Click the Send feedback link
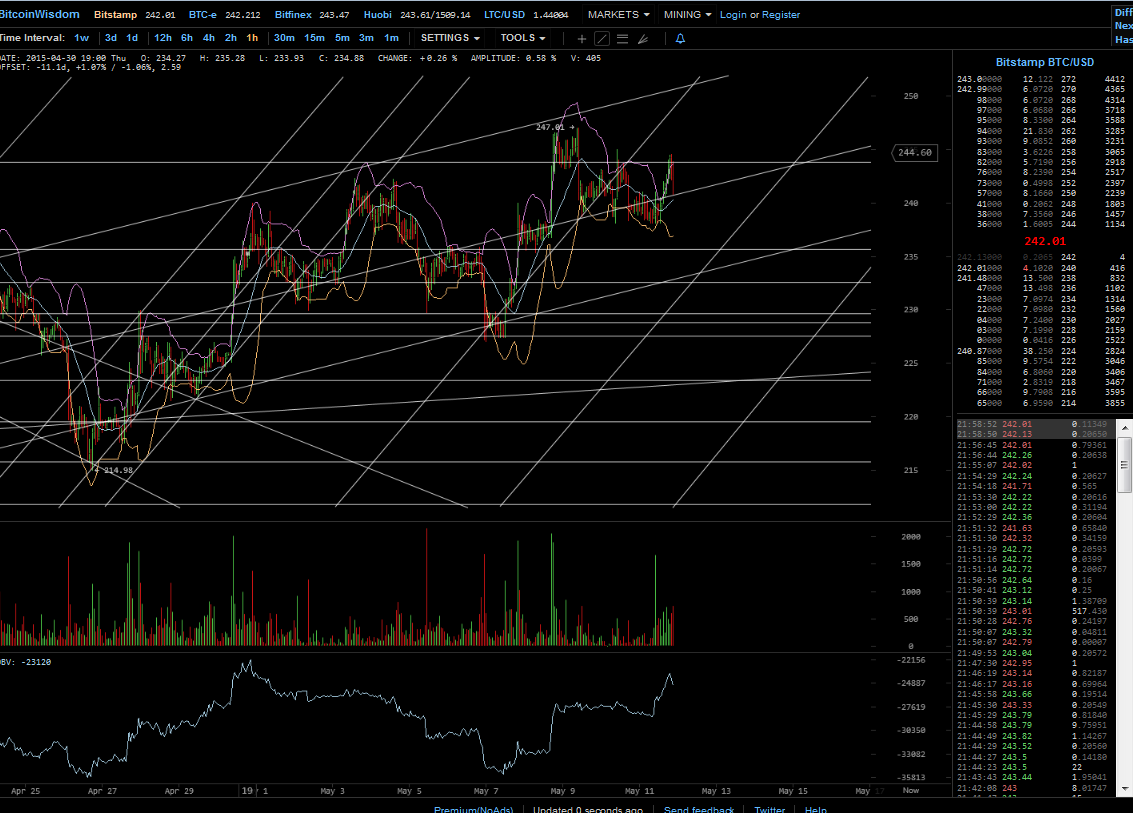1133x813 pixels. (x=699, y=809)
